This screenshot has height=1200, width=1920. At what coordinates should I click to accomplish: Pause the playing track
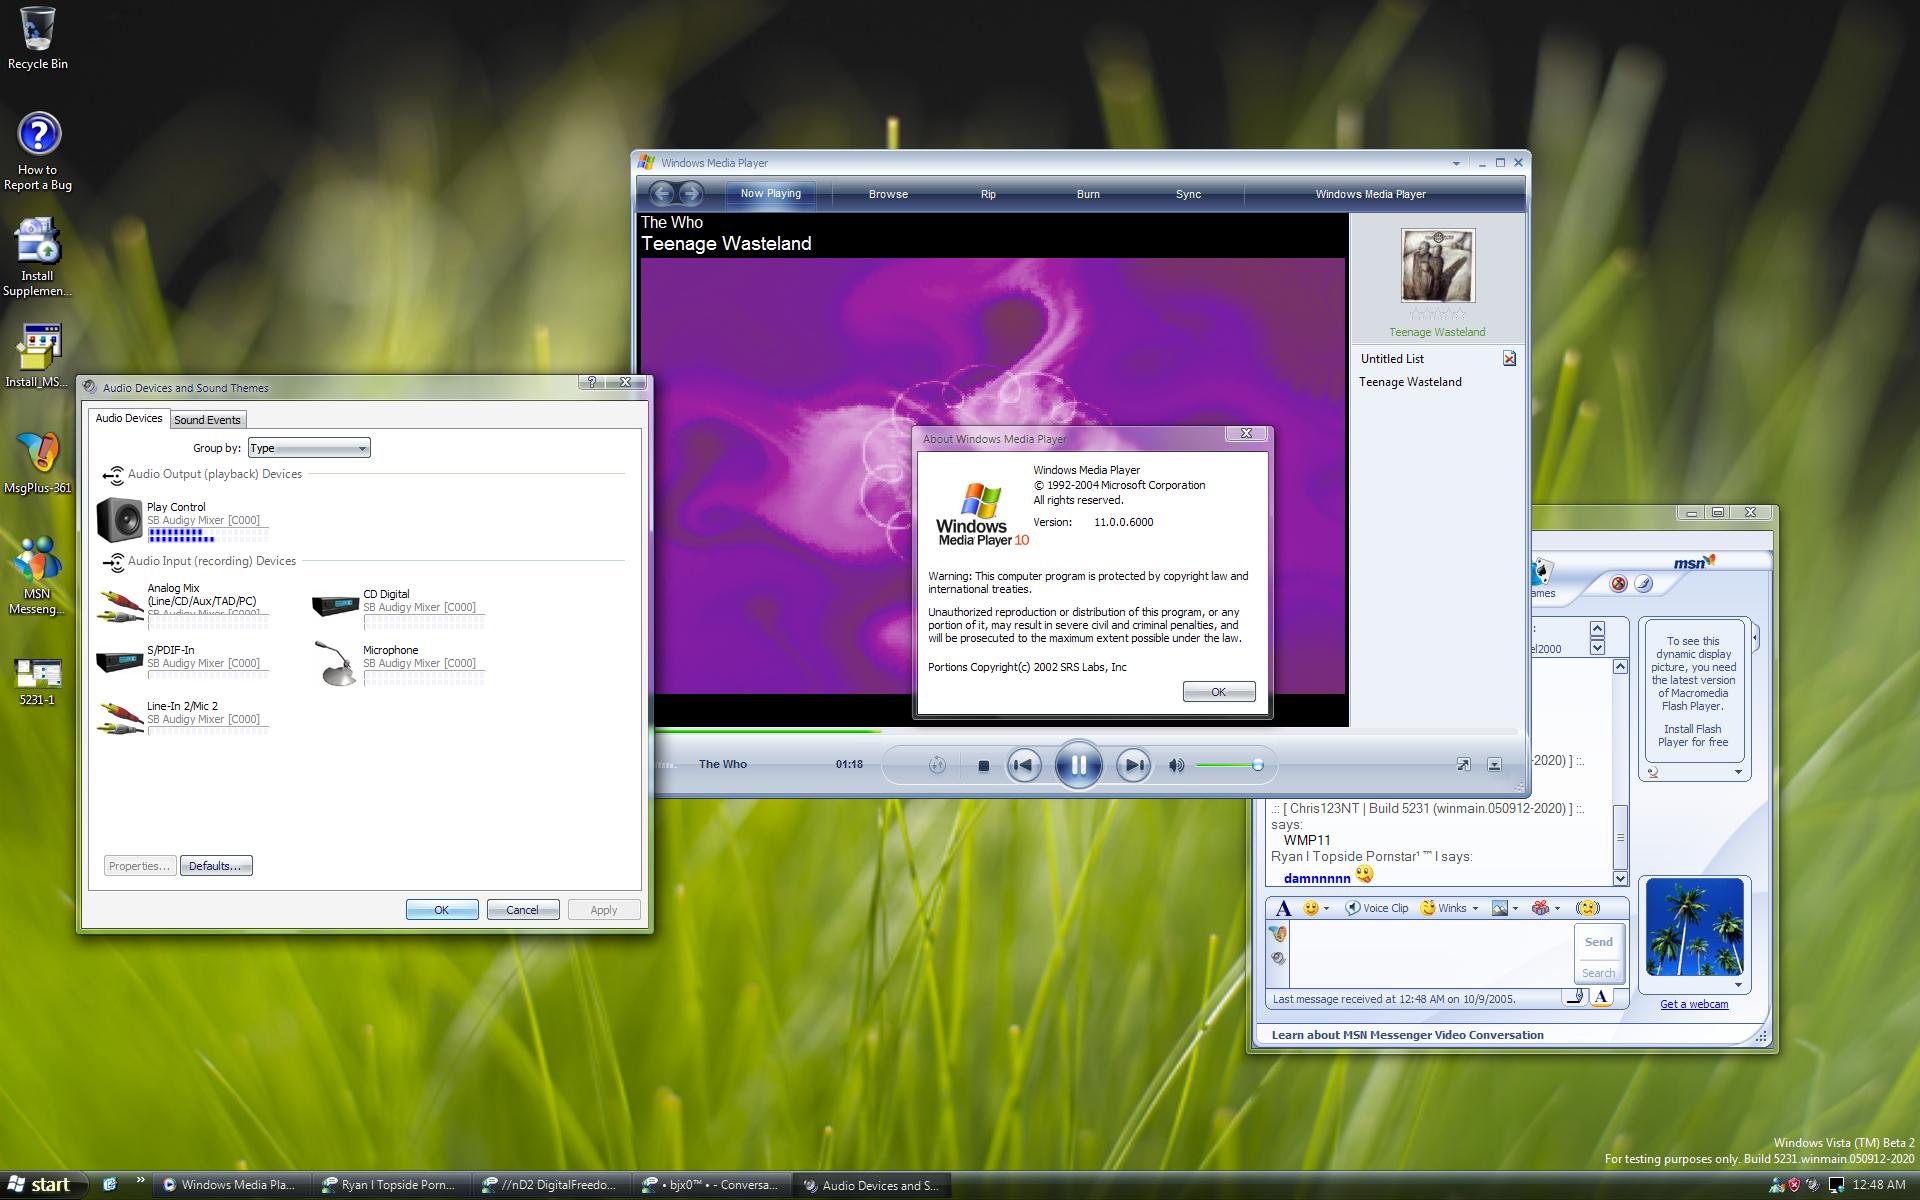1078,765
